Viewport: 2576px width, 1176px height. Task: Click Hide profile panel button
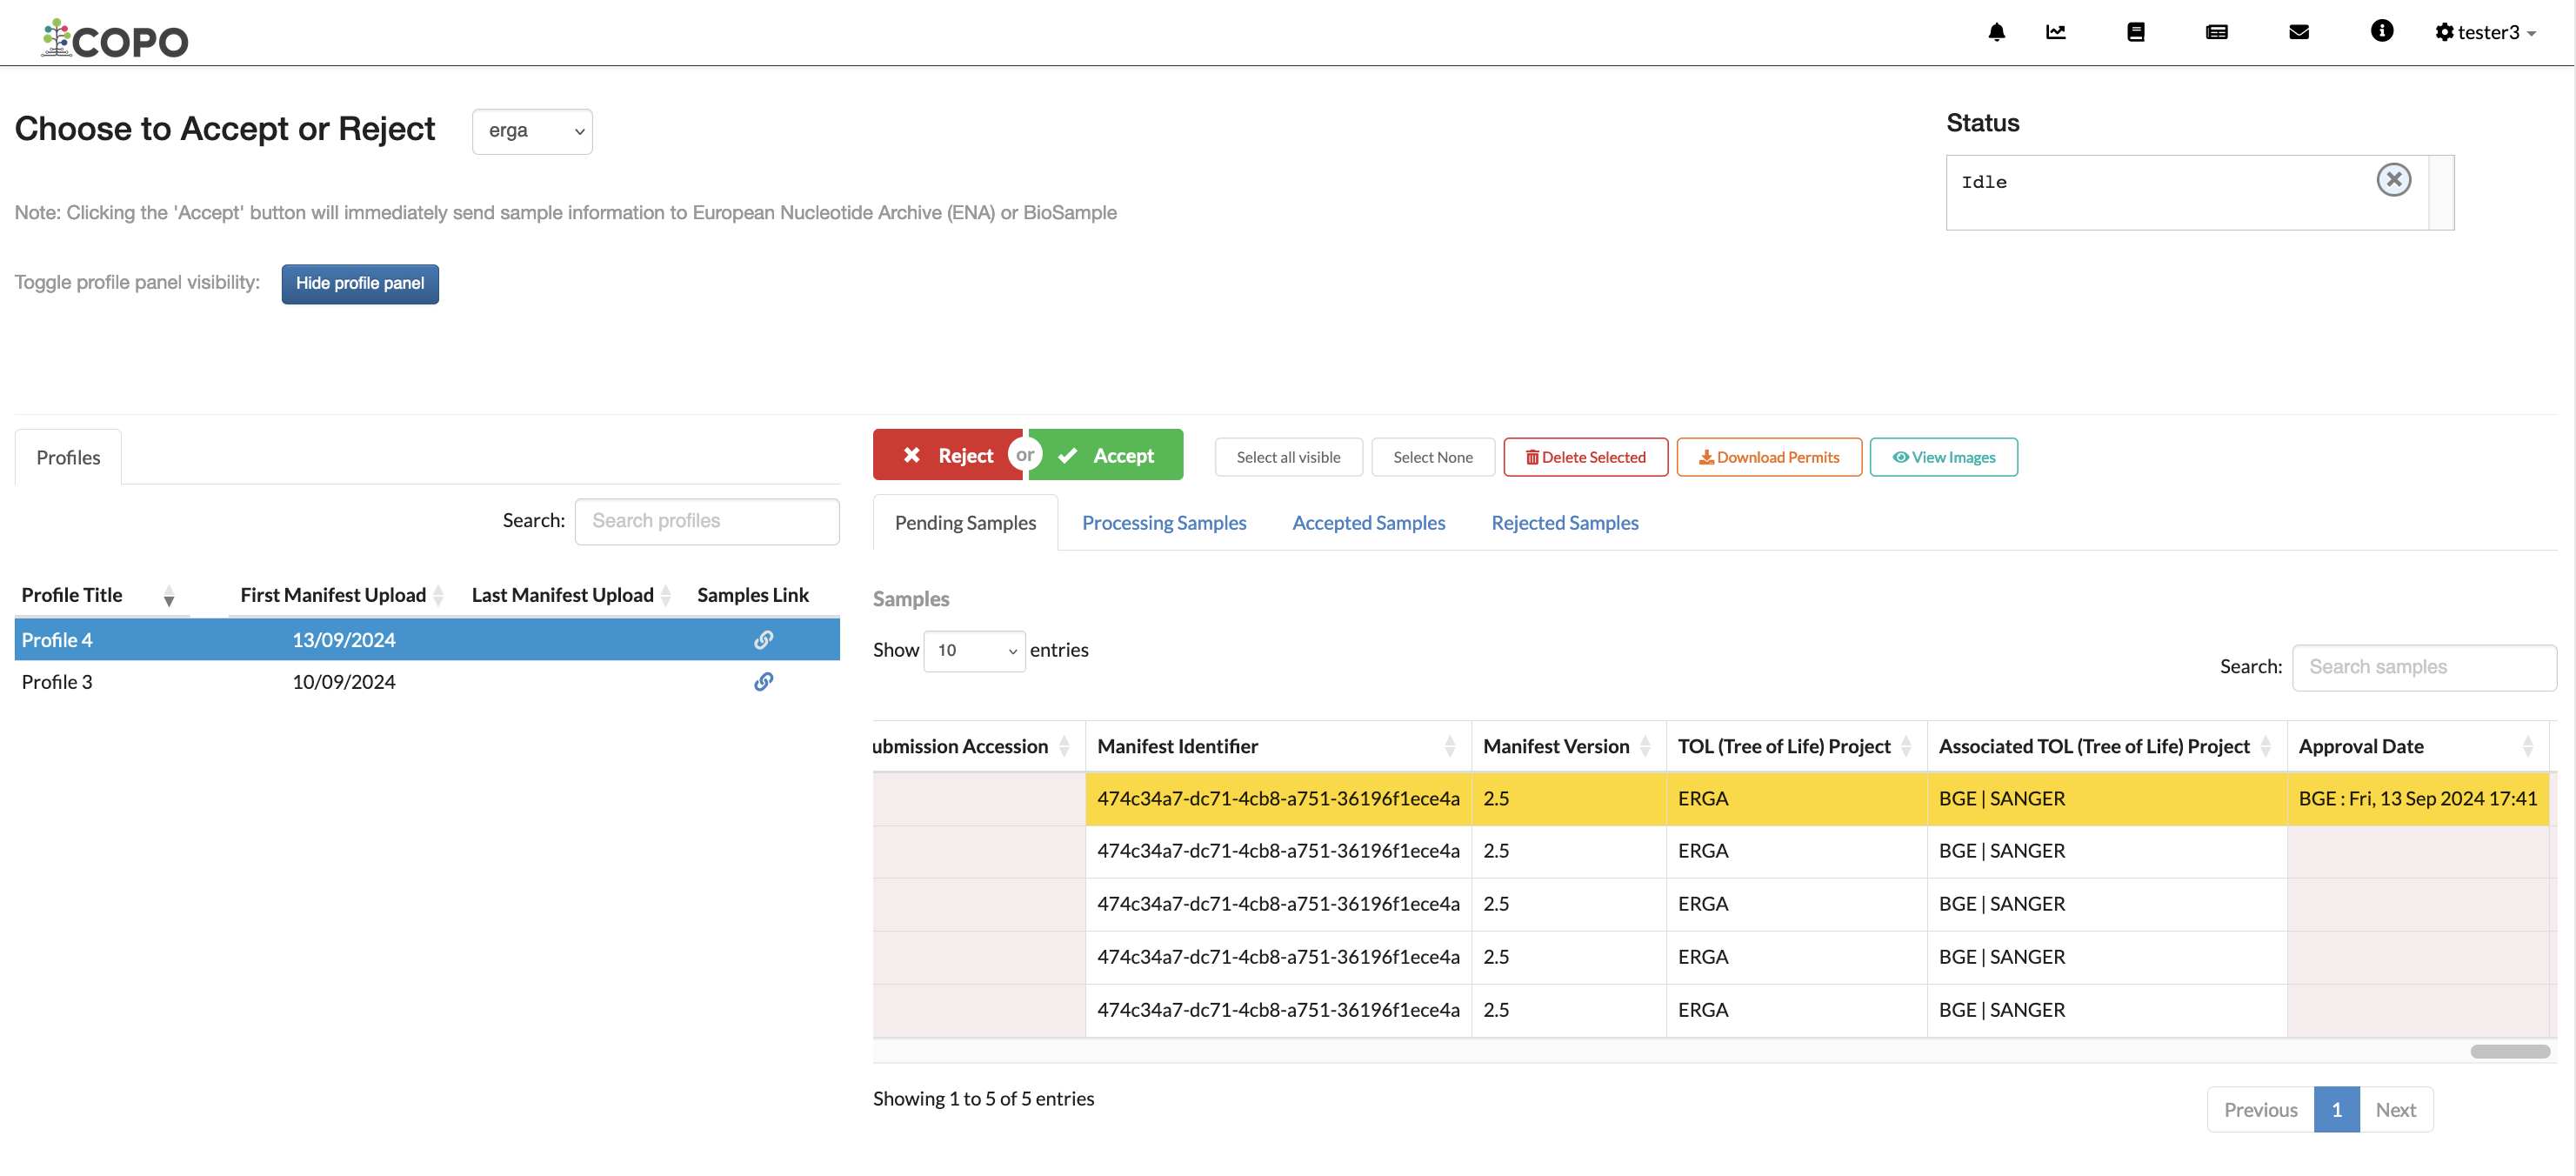point(360,284)
